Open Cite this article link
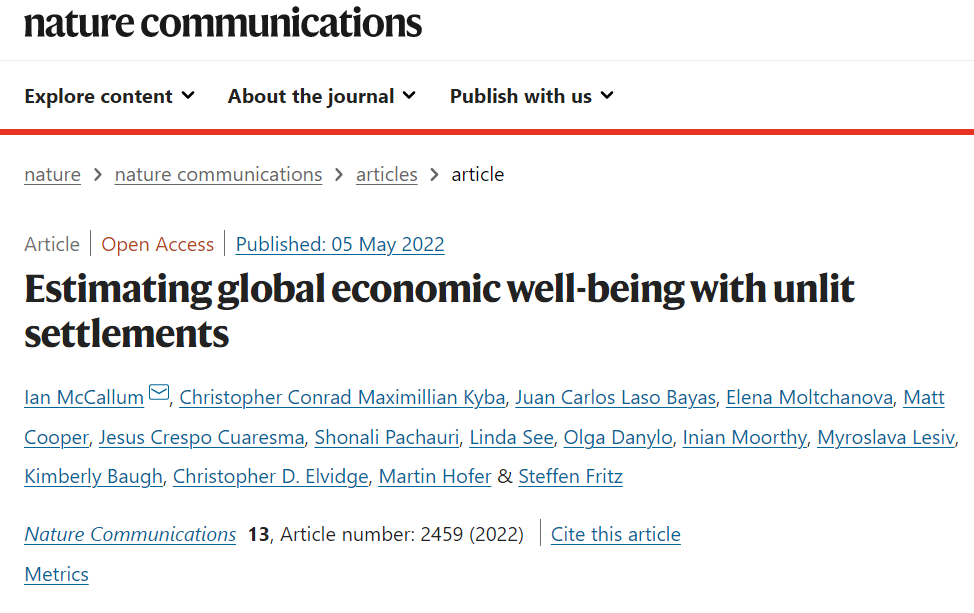Screen dimensions: 974x613 point(616,534)
